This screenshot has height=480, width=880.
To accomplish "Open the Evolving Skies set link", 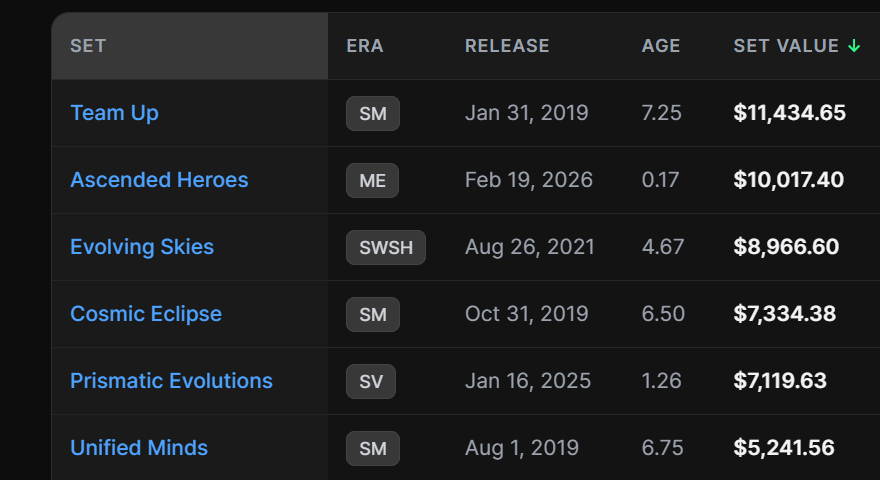I will 142,247.
